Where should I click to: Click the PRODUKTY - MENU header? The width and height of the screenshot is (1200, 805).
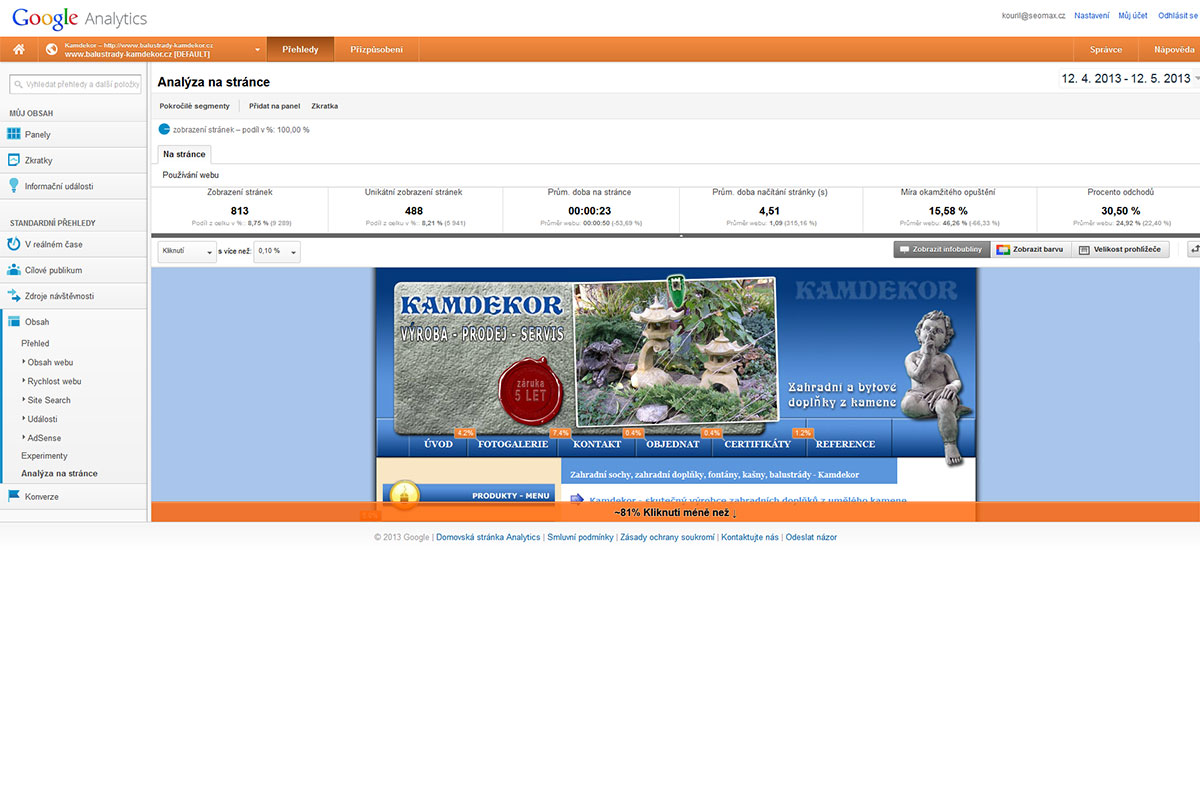click(x=468, y=495)
